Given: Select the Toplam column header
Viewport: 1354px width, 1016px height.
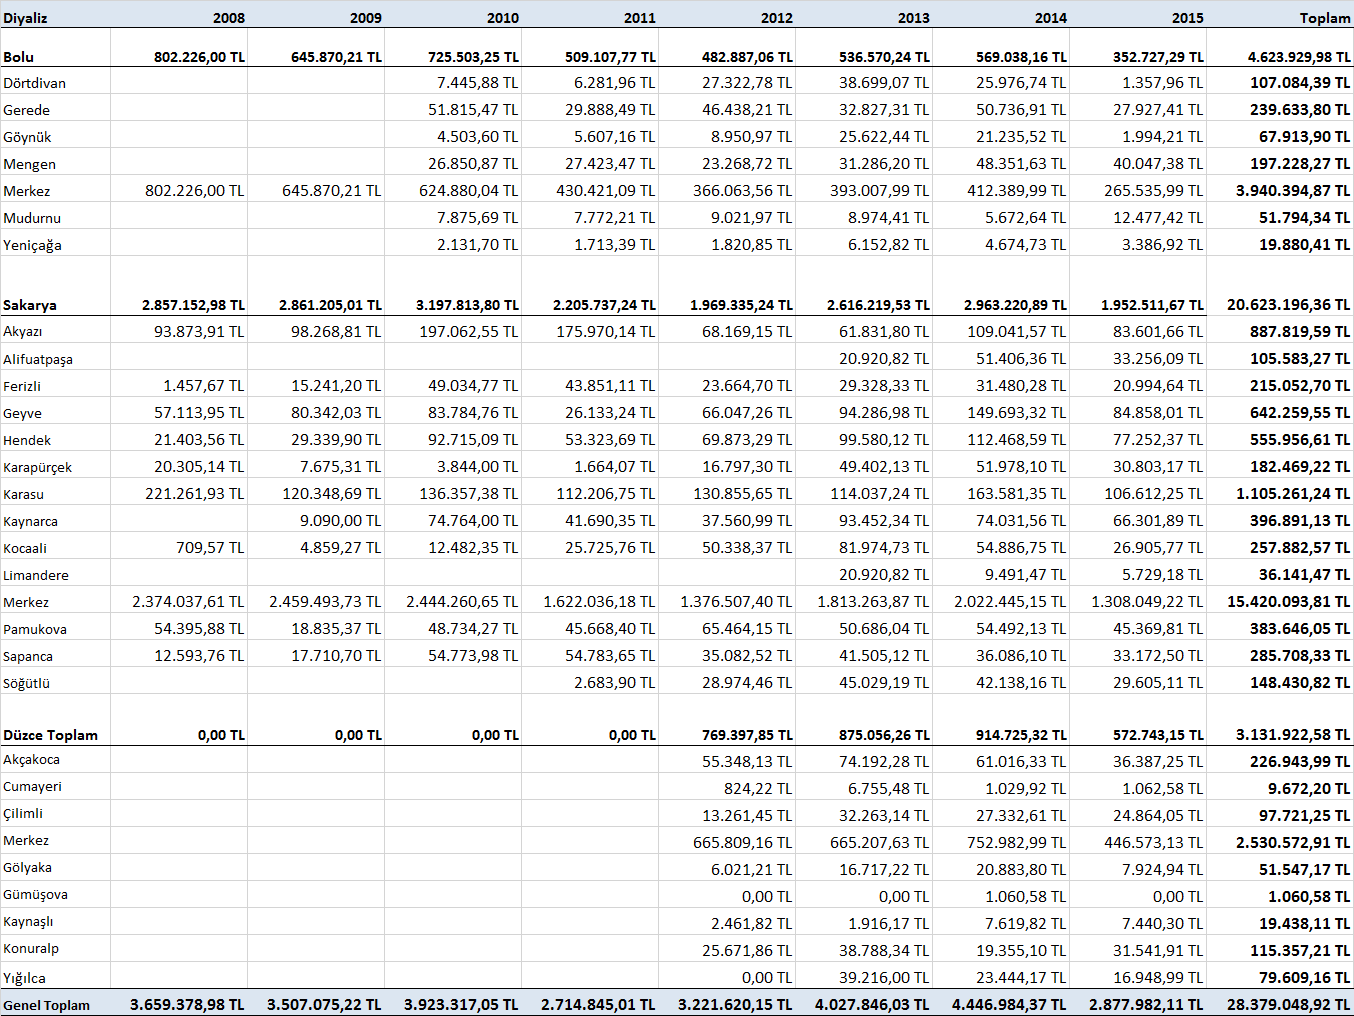Looking at the screenshot, I should (1325, 18).
